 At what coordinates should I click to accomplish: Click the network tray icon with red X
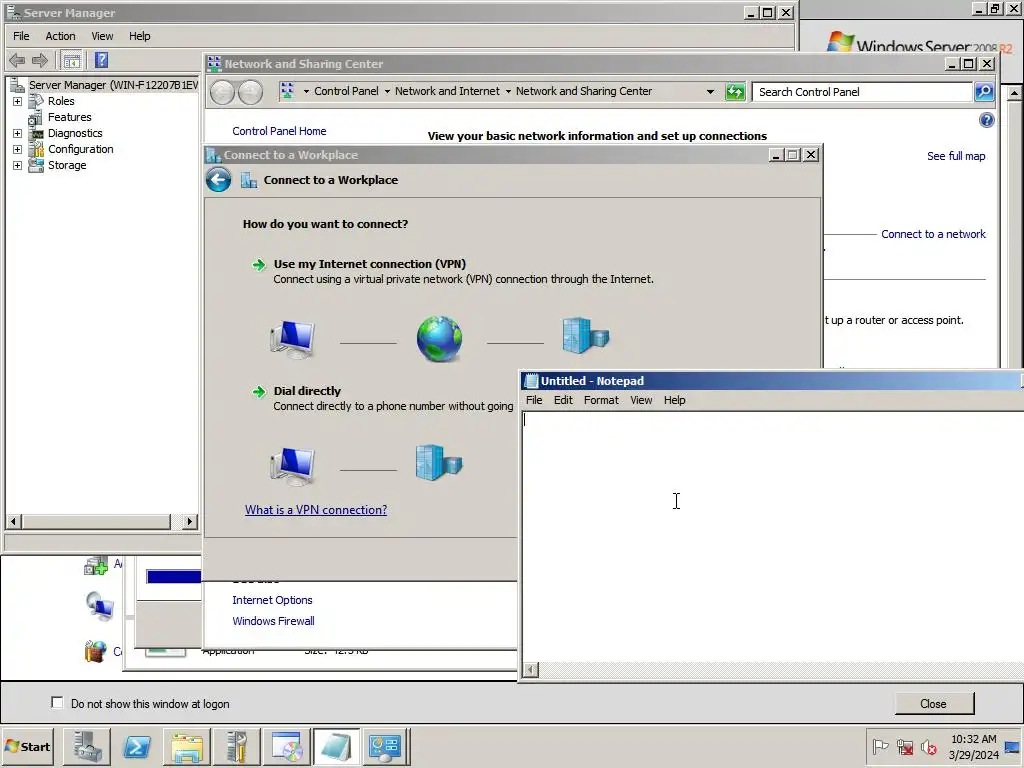[905, 746]
